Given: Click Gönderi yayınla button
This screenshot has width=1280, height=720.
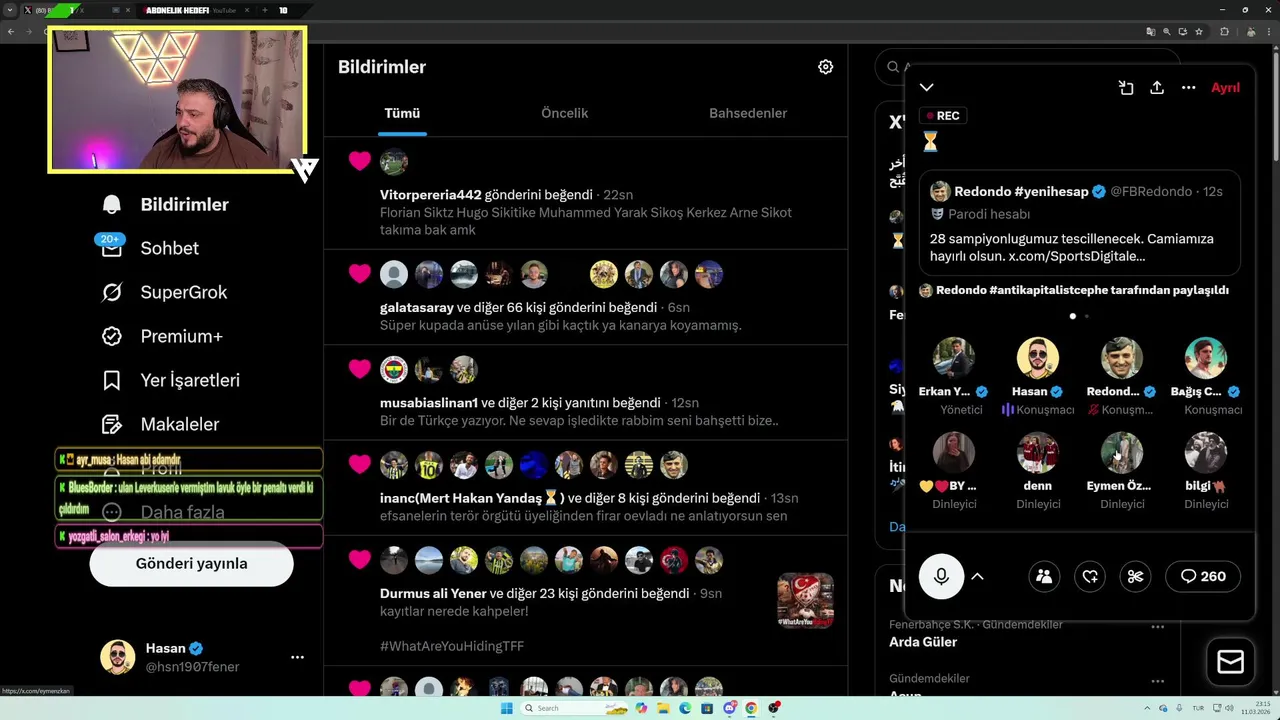Looking at the screenshot, I should point(191,564).
